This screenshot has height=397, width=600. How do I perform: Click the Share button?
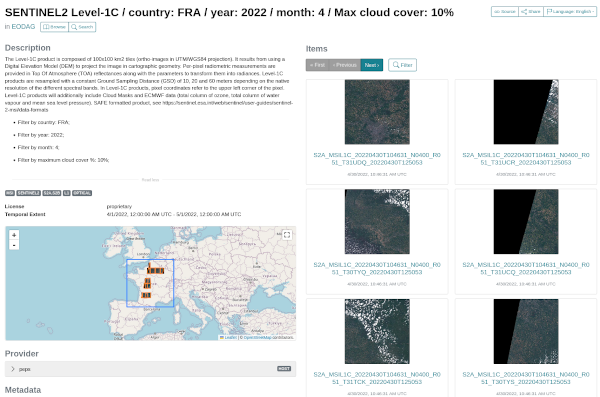(x=531, y=11)
